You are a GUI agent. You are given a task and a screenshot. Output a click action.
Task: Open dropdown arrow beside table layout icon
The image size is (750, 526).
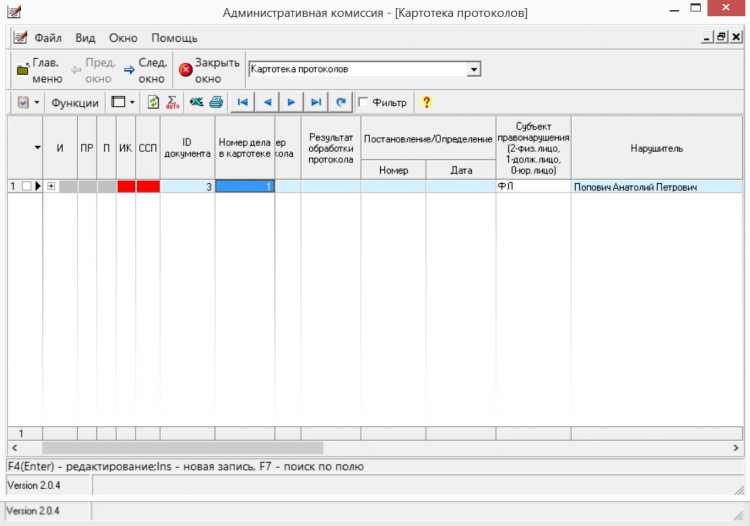pyautogui.click(x=132, y=102)
